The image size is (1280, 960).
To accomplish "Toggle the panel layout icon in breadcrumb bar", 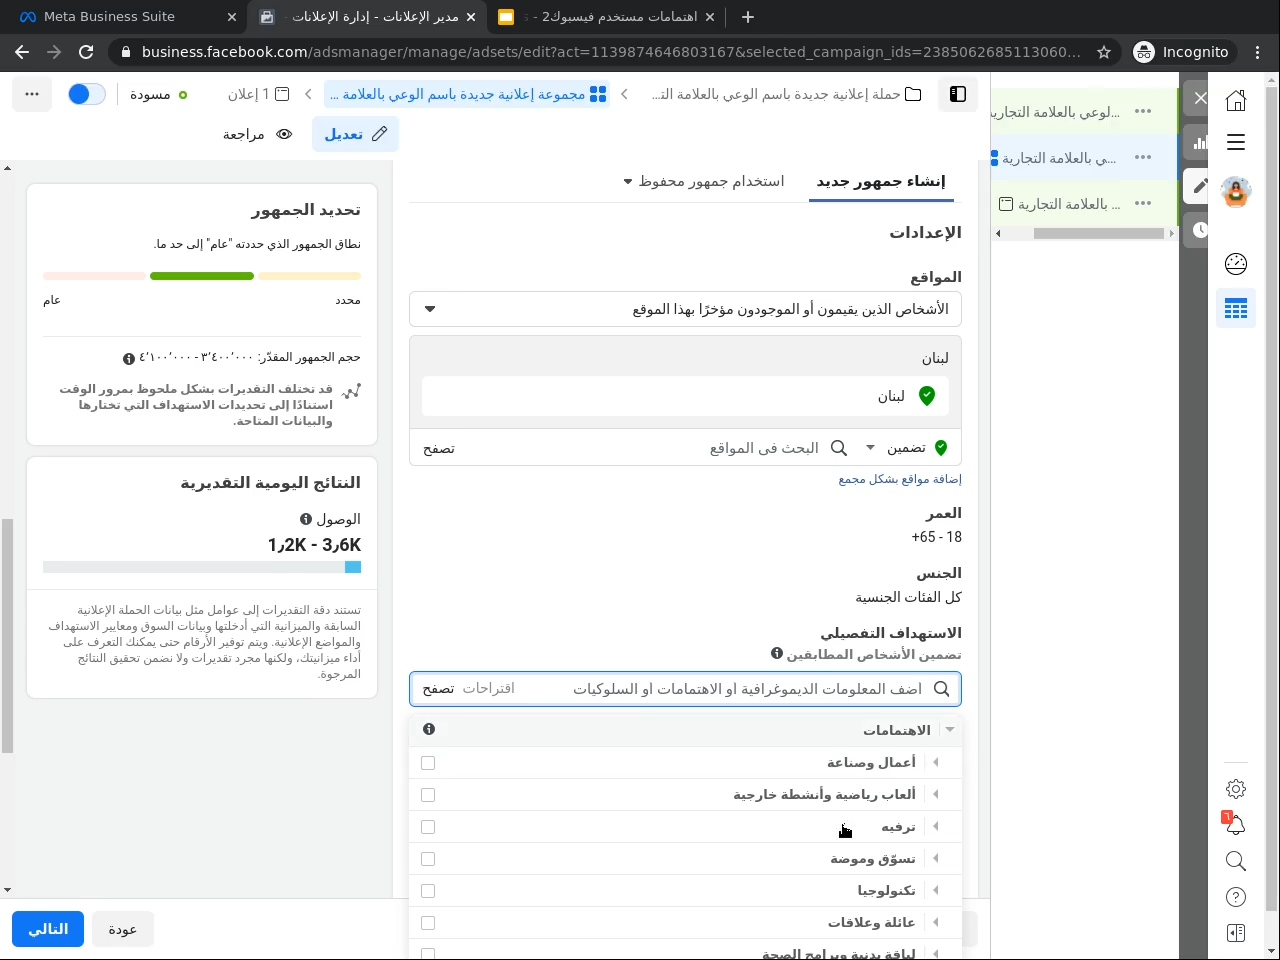I will [958, 94].
